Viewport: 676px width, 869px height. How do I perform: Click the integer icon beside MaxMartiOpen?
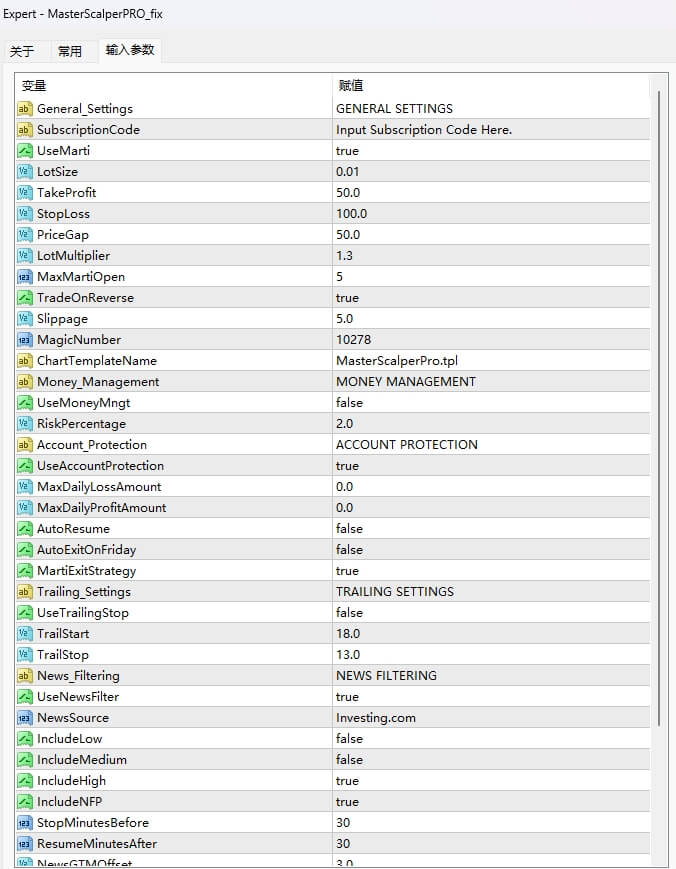(25, 276)
